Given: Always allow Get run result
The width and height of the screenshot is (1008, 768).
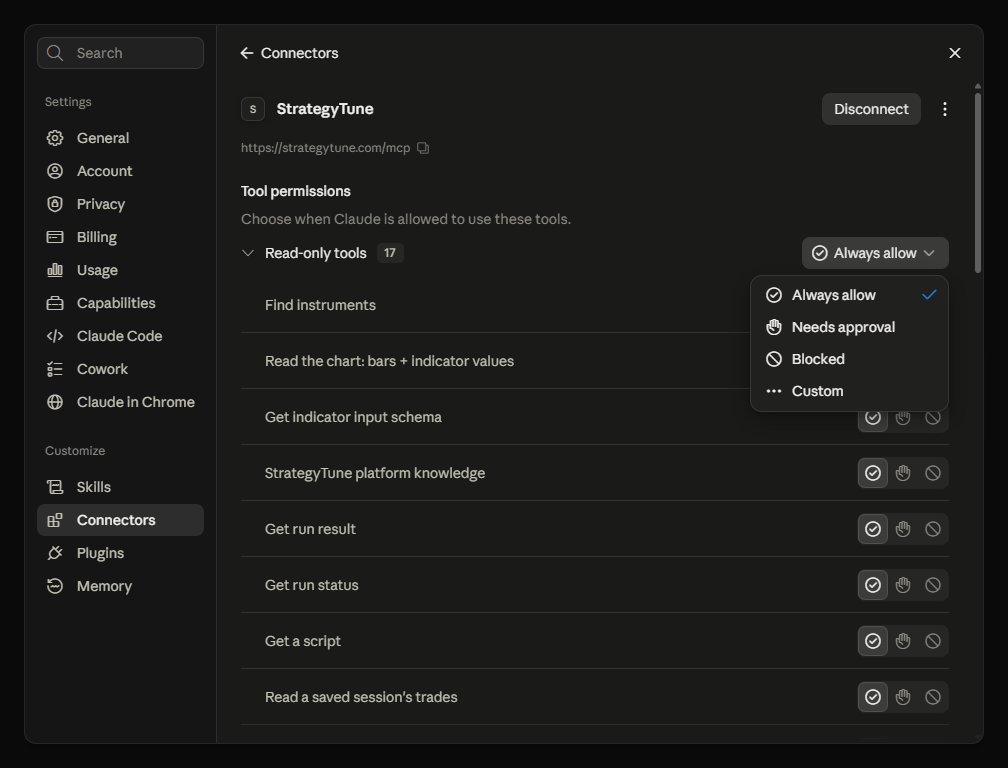Looking at the screenshot, I should 872,529.
